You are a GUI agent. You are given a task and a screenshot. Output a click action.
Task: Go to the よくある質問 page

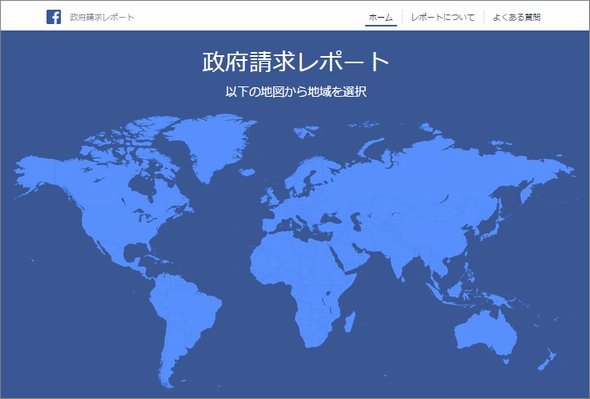516,17
